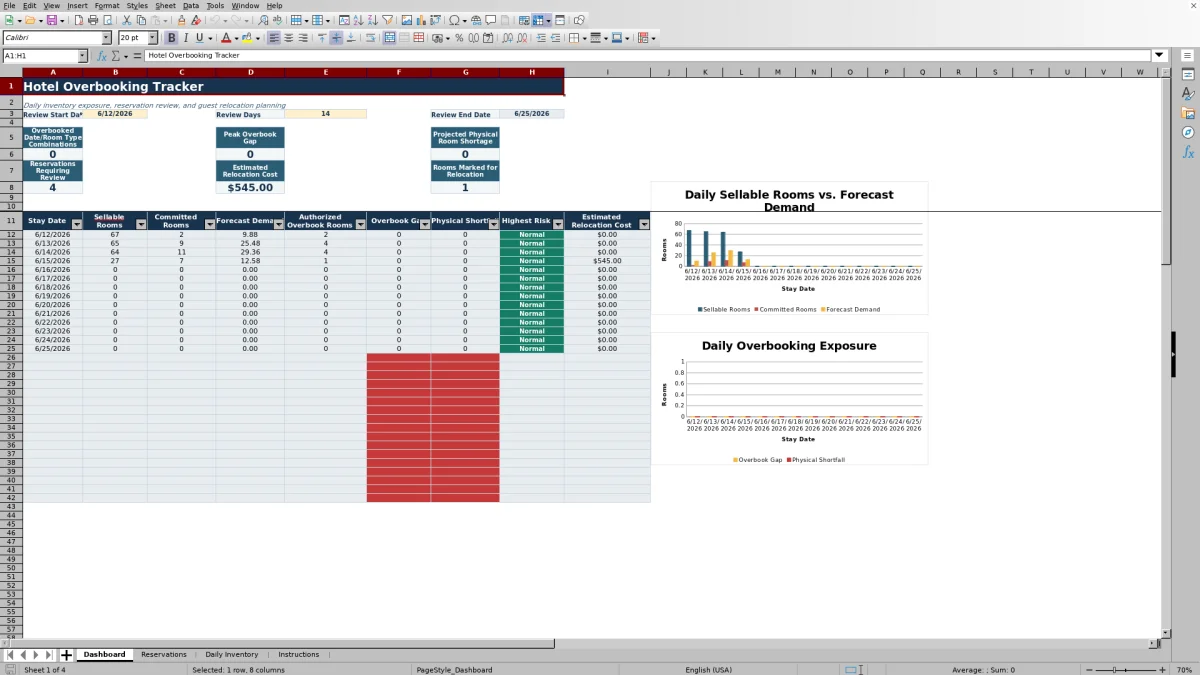The width and height of the screenshot is (1200, 675).
Task: Click the Cut scissors icon
Action: (x=127, y=20)
